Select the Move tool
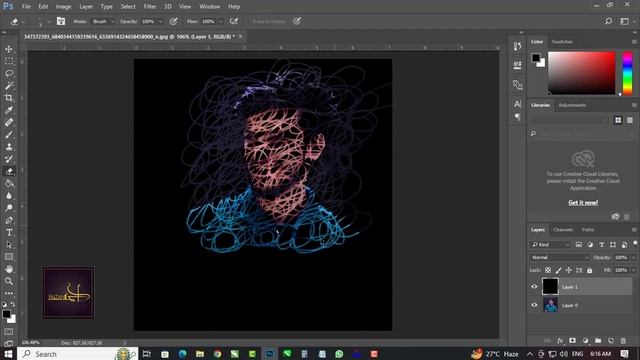Image resolution: width=640 pixels, height=360 pixels. click(9, 49)
